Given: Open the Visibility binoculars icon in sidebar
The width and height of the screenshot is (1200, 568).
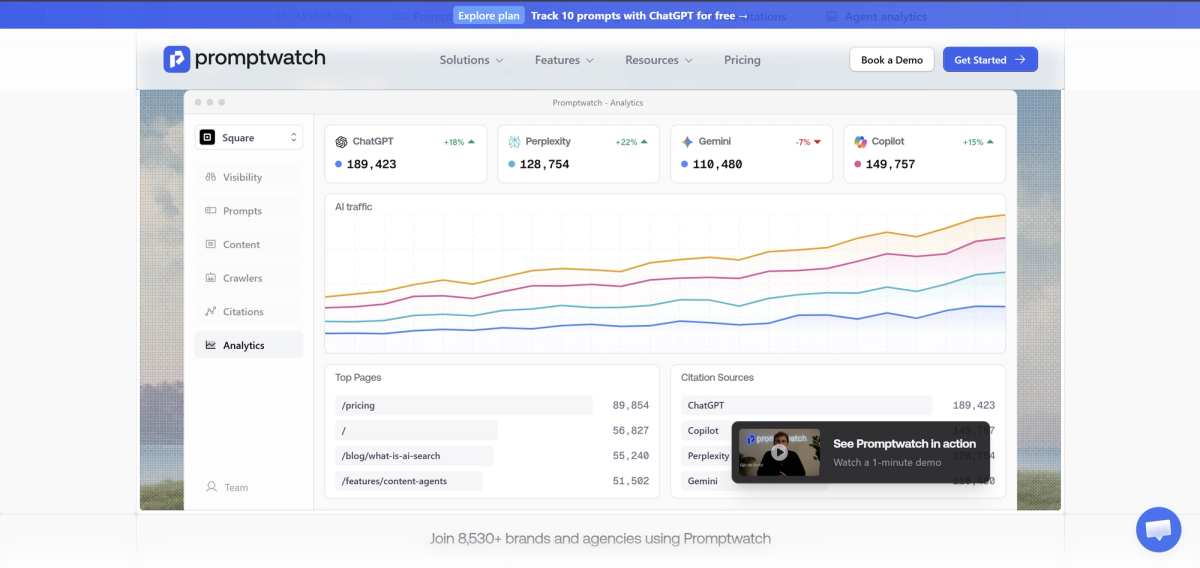Looking at the screenshot, I should point(211,177).
